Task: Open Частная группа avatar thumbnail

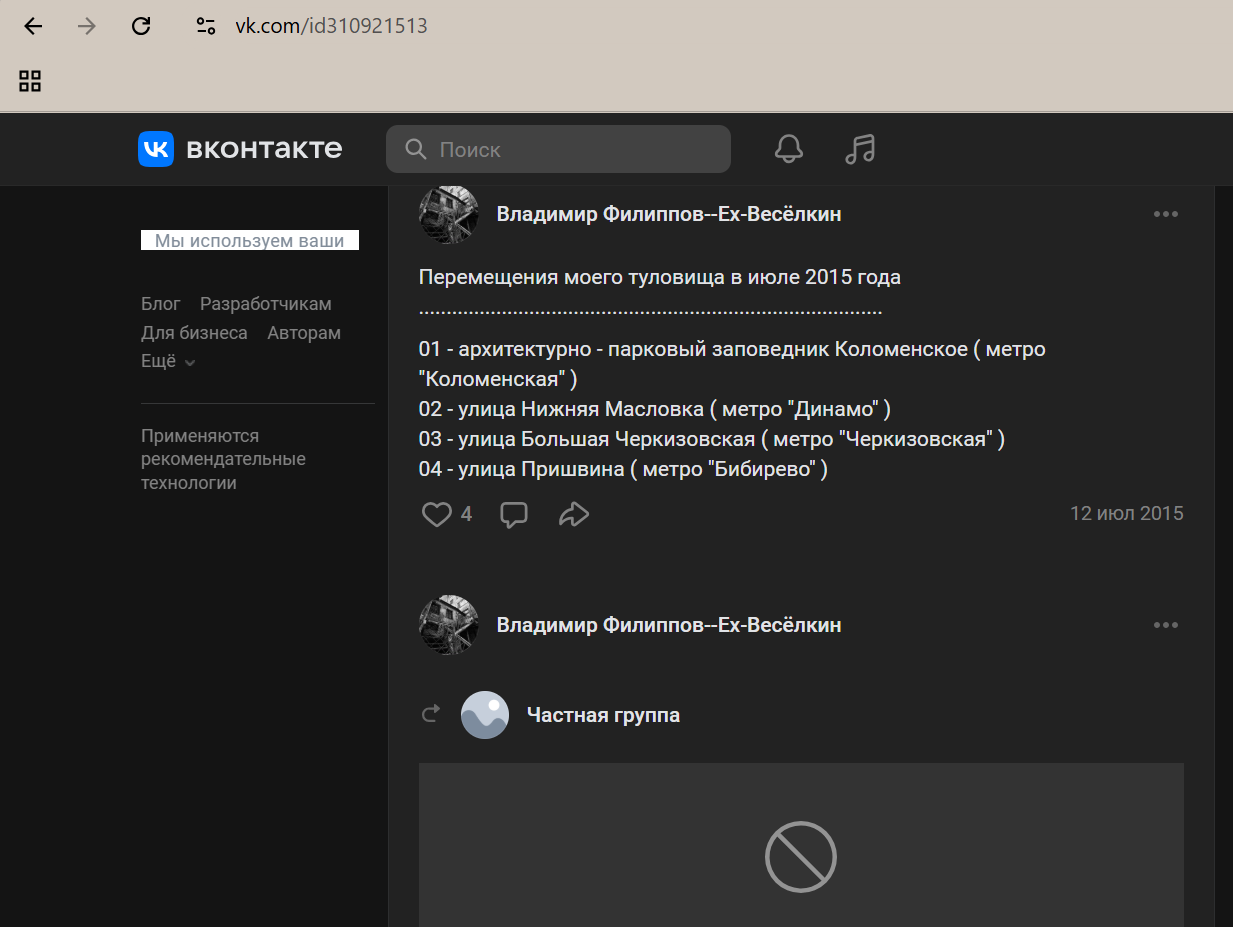Action: click(x=485, y=715)
